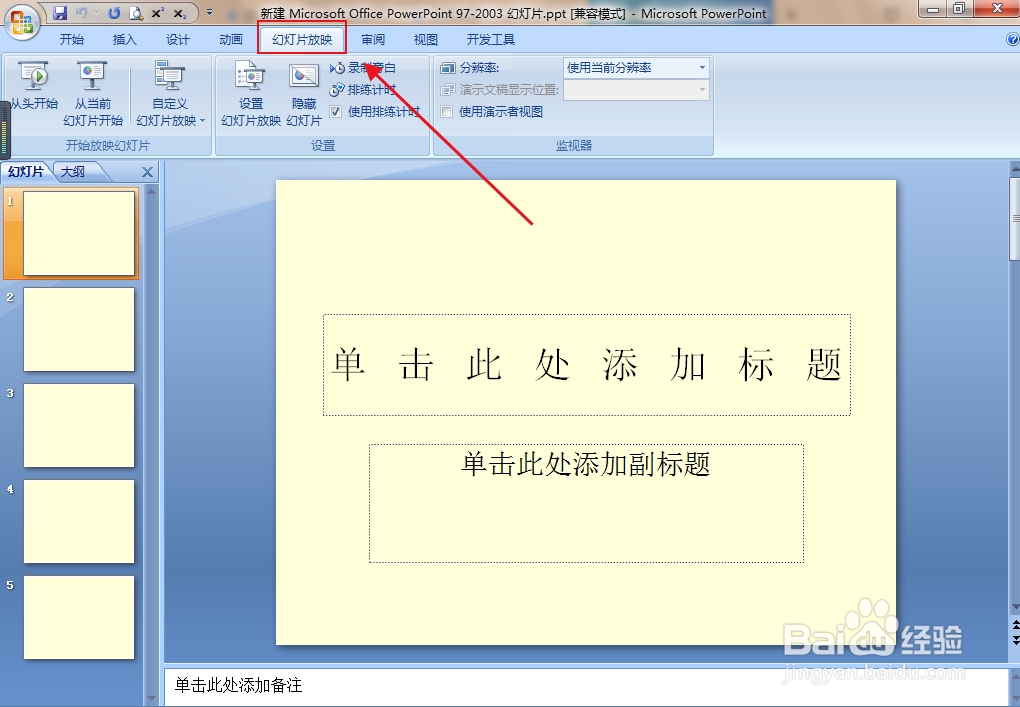
Task: Click 录制旁白 record narration
Action: click(363, 68)
